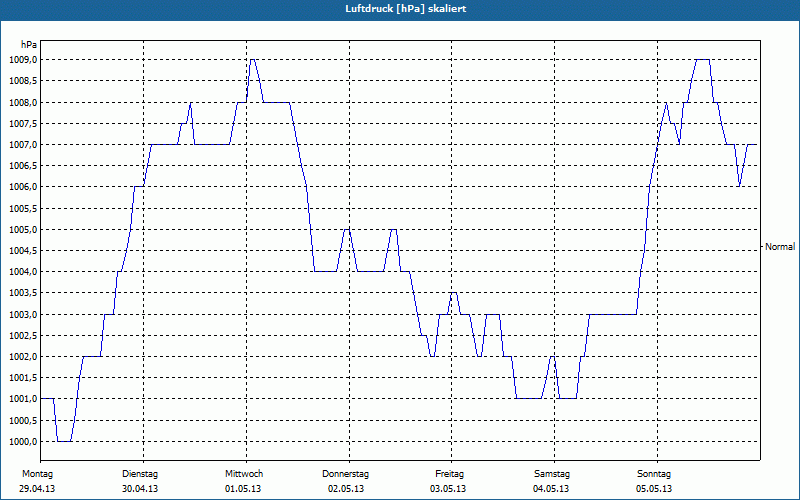Click the 1003,0 axis value
Viewport: 800px width, 500px height.
tap(23, 314)
